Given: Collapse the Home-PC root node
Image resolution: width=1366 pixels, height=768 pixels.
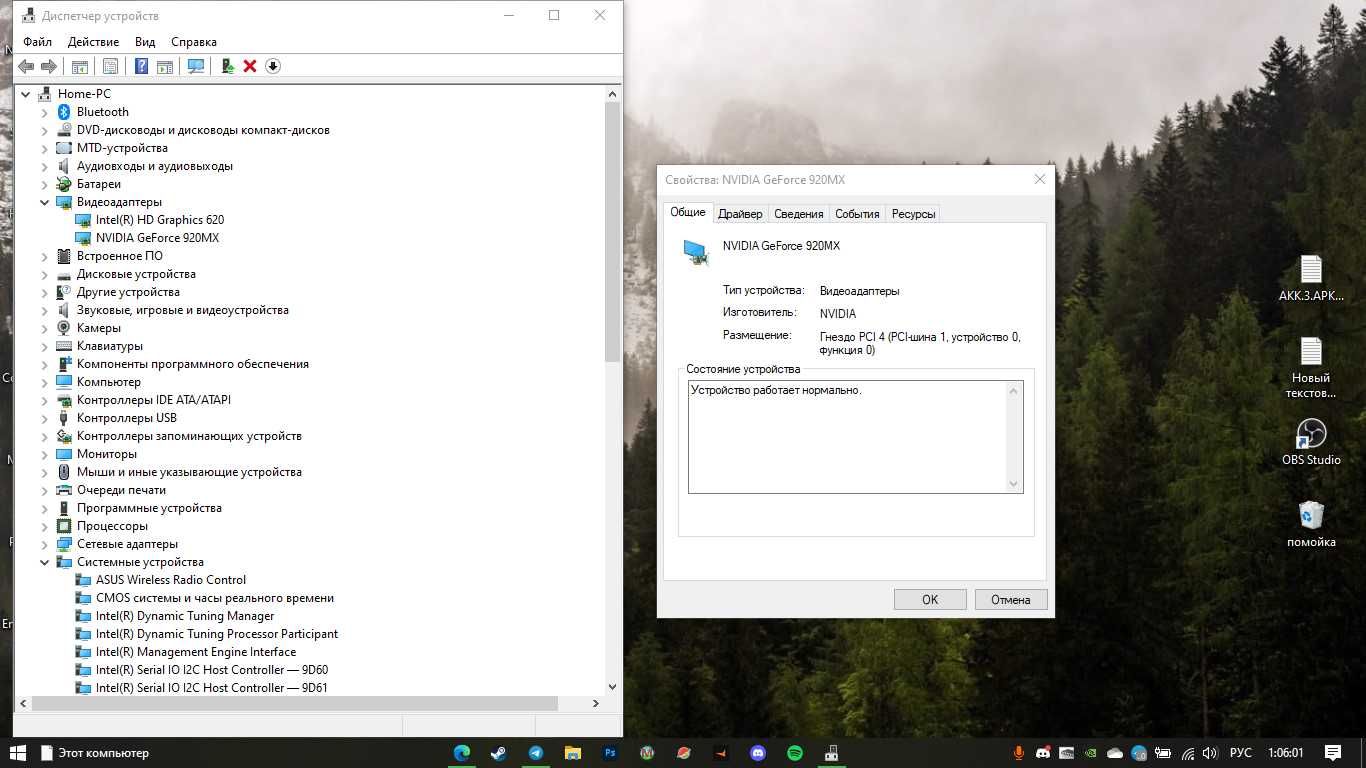Looking at the screenshot, I should tap(25, 94).
